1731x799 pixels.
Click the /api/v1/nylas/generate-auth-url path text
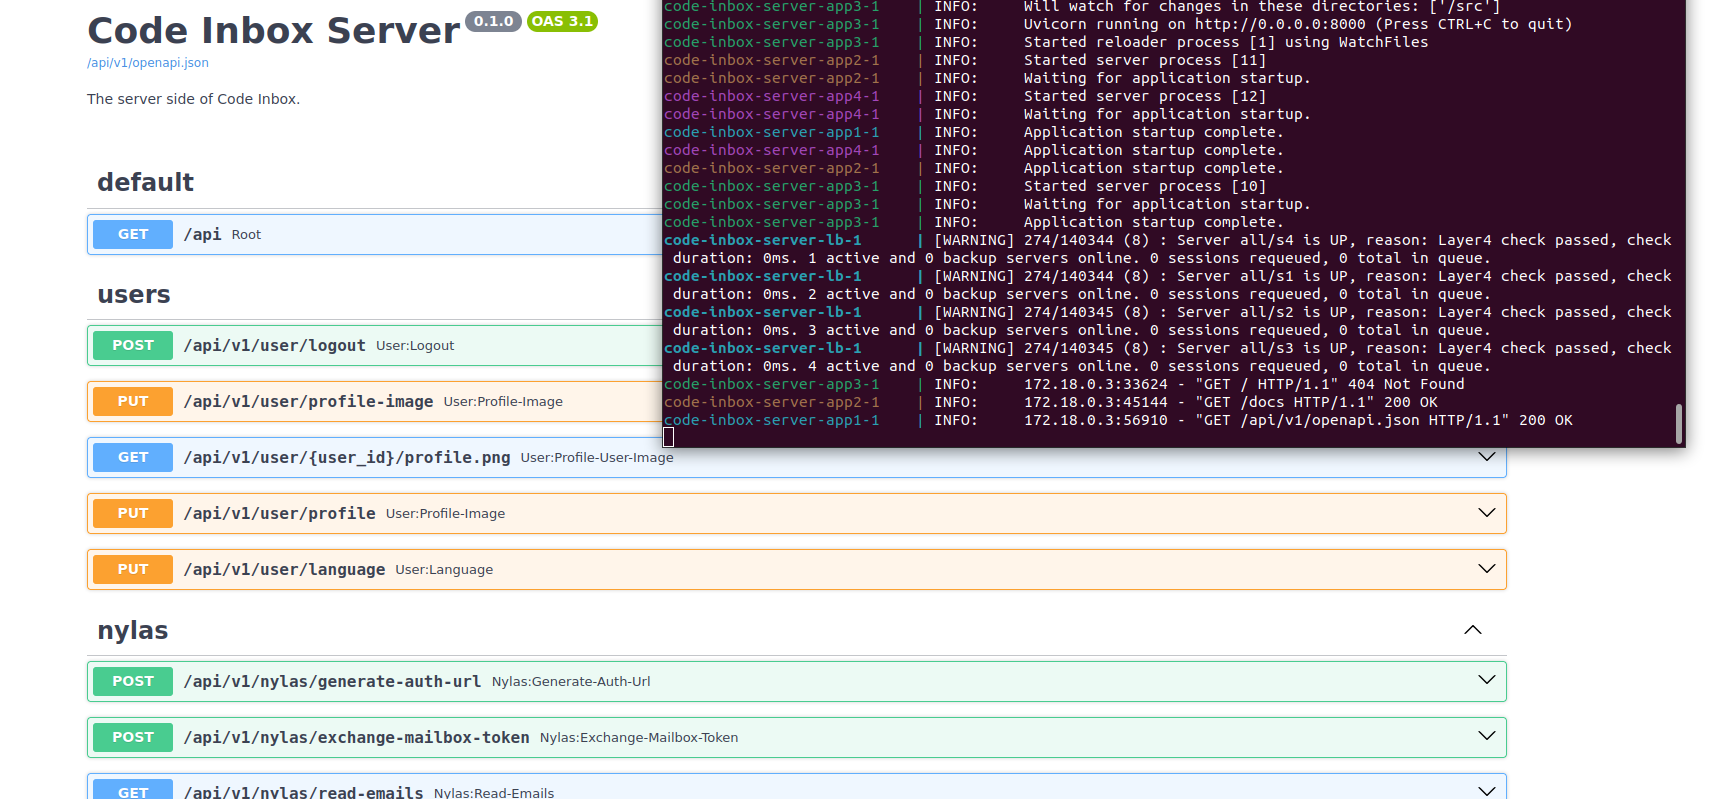pos(332,681)
